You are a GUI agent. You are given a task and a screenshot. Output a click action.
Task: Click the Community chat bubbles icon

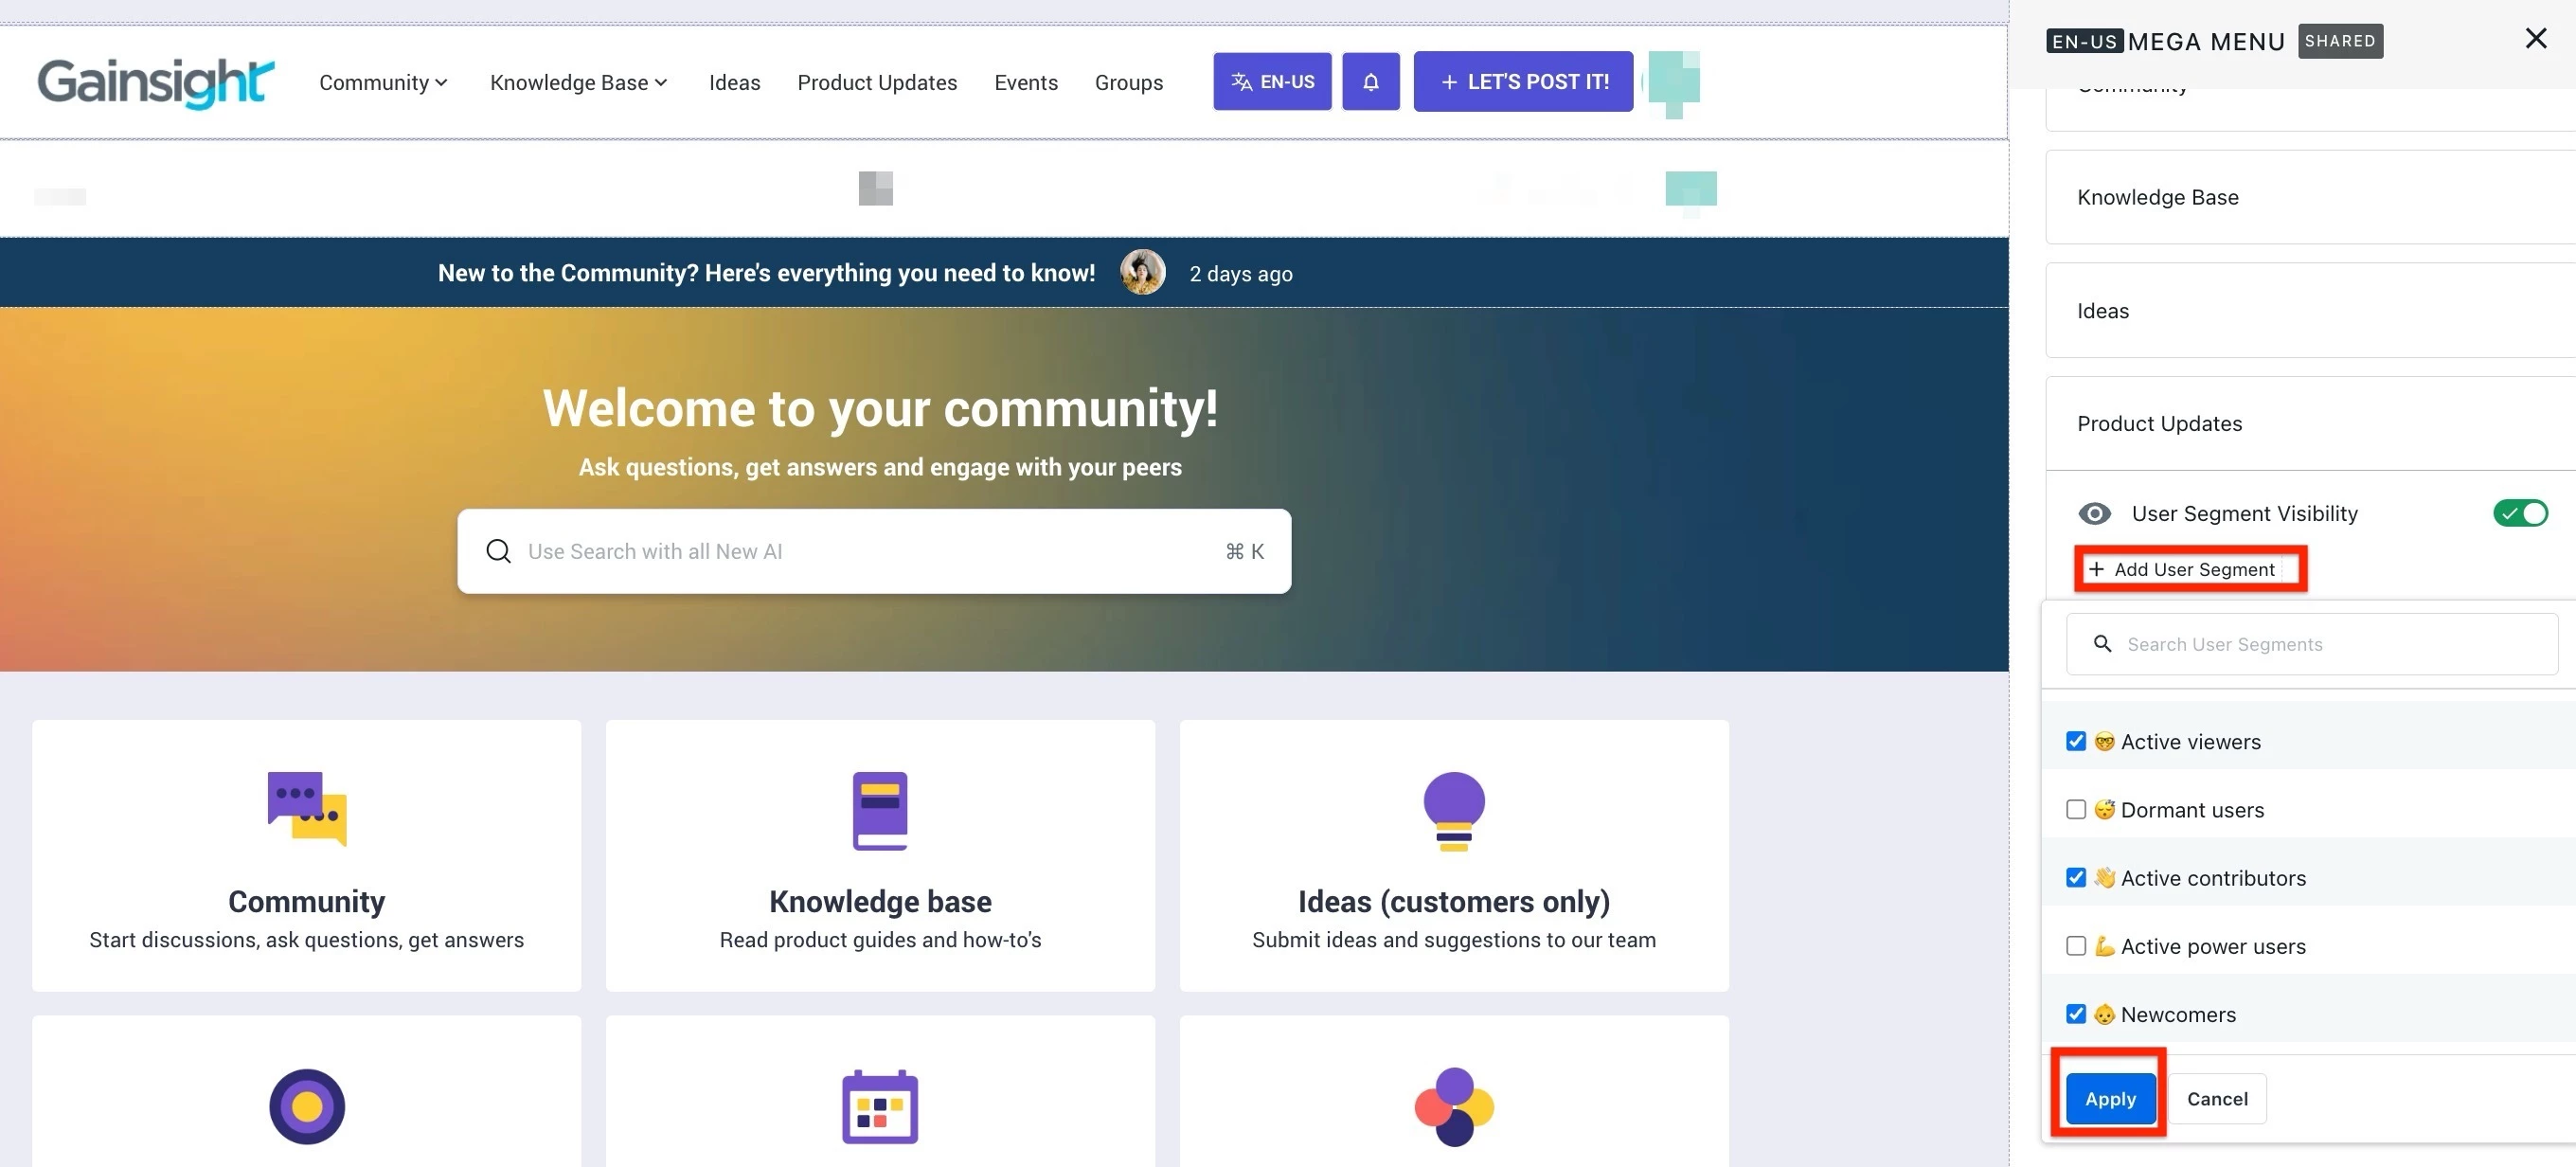306,809
